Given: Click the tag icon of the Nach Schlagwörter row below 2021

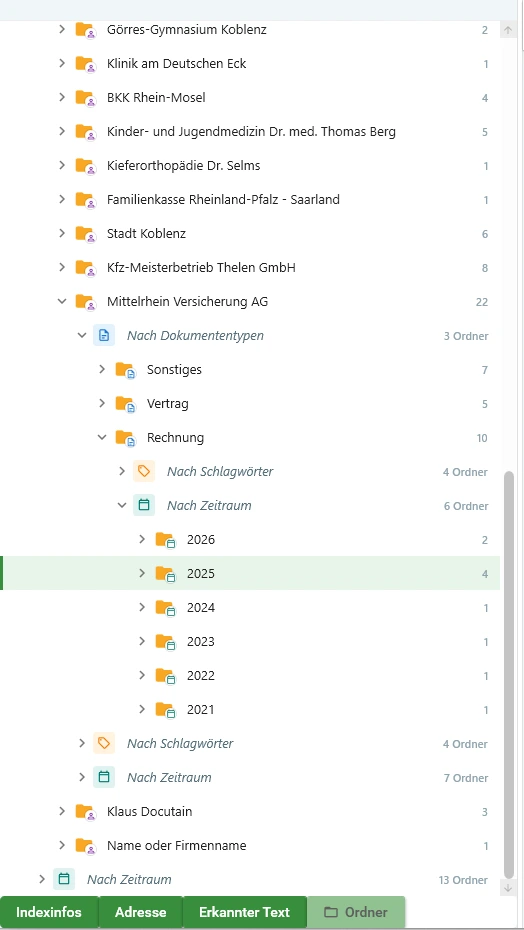Looking at the screenshot, I should point(104,743).
